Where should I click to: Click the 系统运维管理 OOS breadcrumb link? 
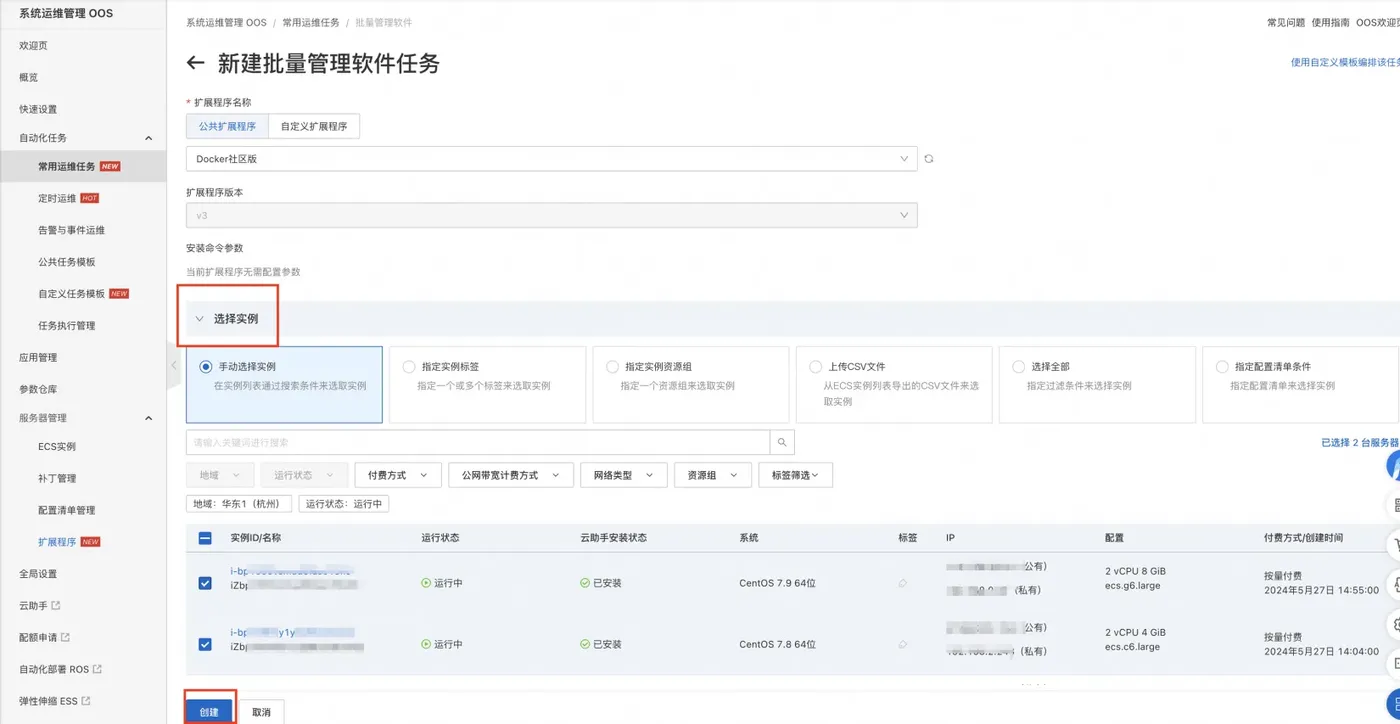pos(226,22)
